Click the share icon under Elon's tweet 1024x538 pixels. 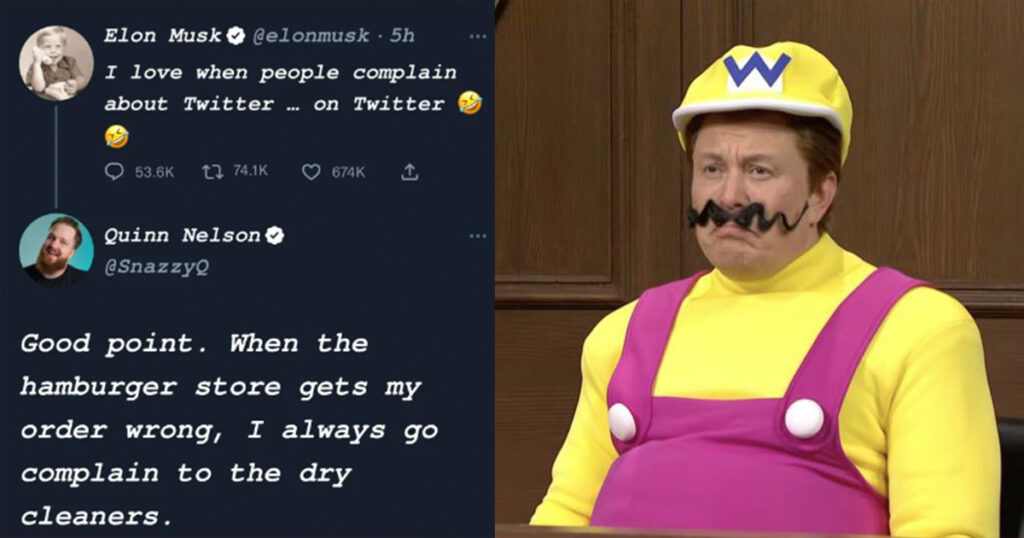point(409,172)
